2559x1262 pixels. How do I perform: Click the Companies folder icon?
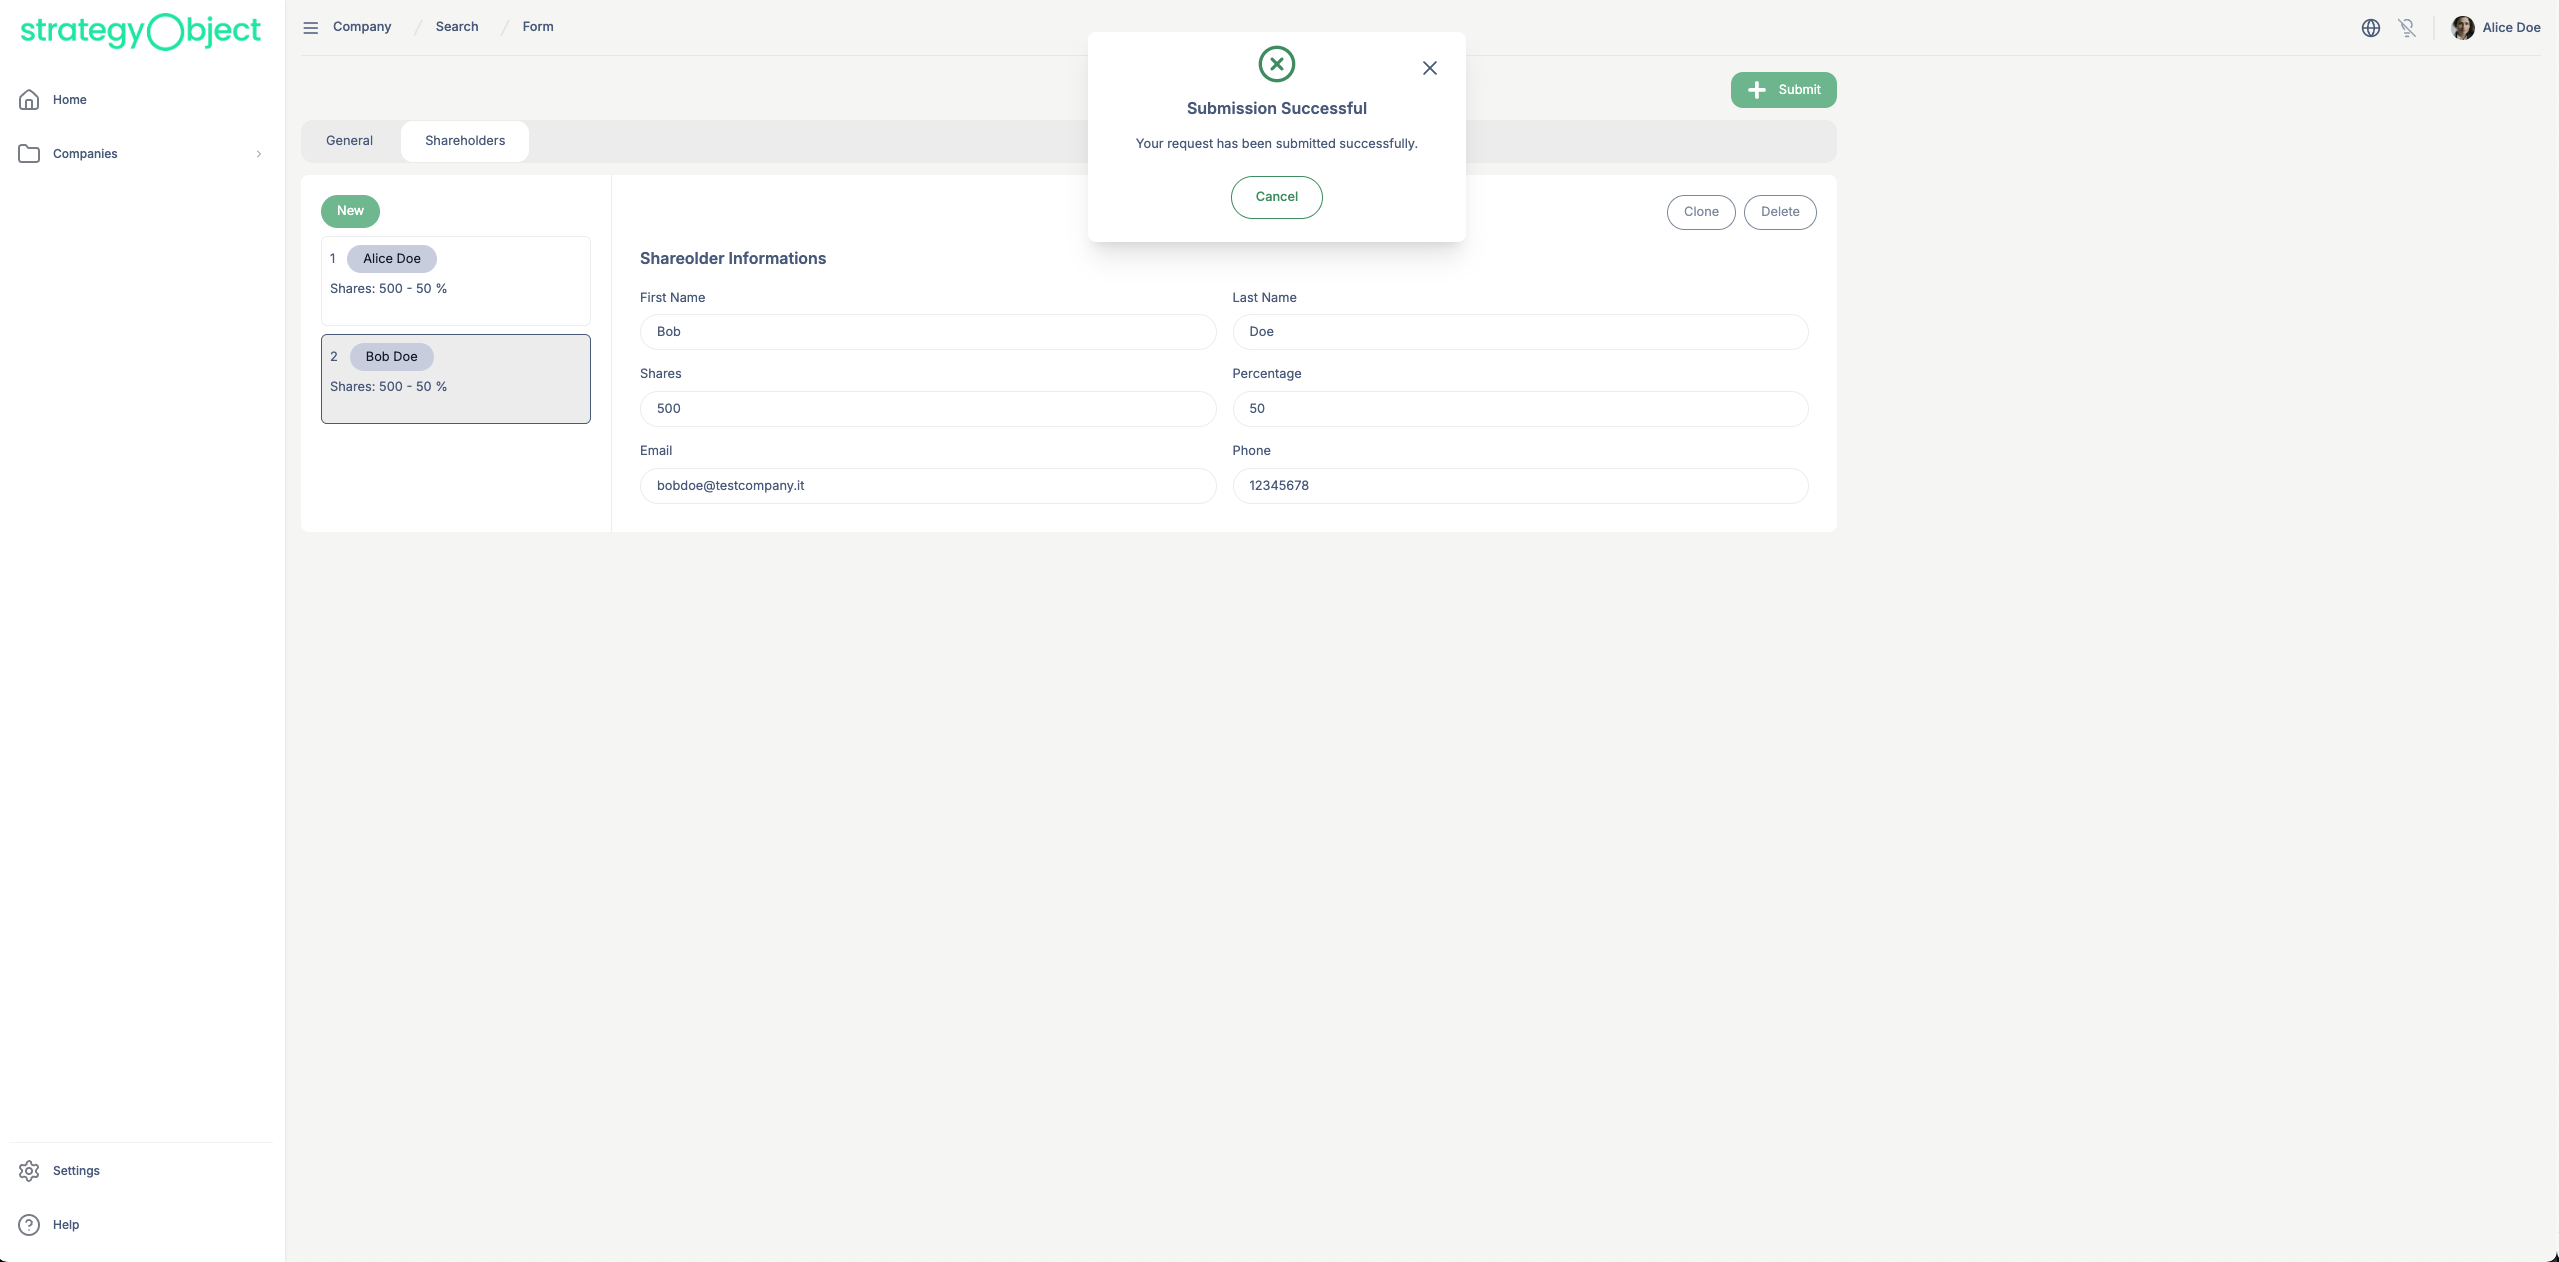(29, 154)
